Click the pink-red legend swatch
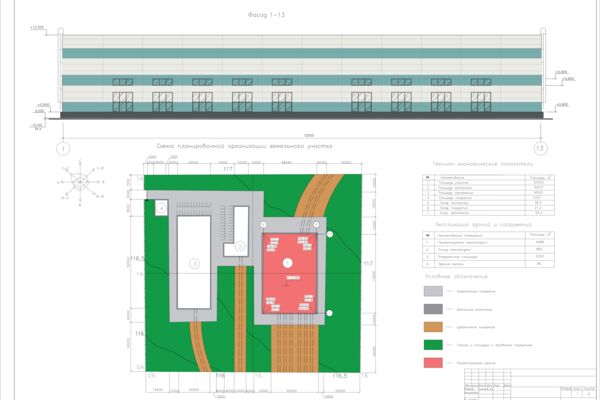The width and height of the screenshot is (600, 400). click(433, 363)
